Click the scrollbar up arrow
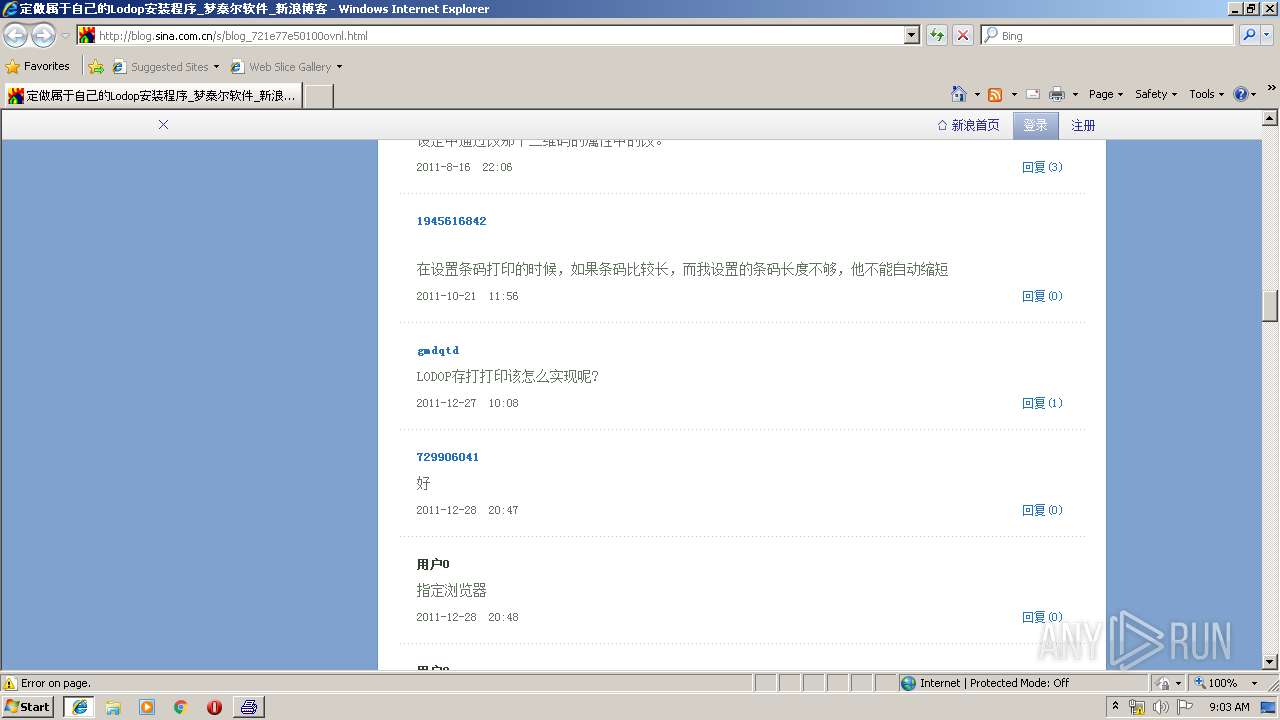This screenshot has width=1280, height=720. tap(1270, 118)
